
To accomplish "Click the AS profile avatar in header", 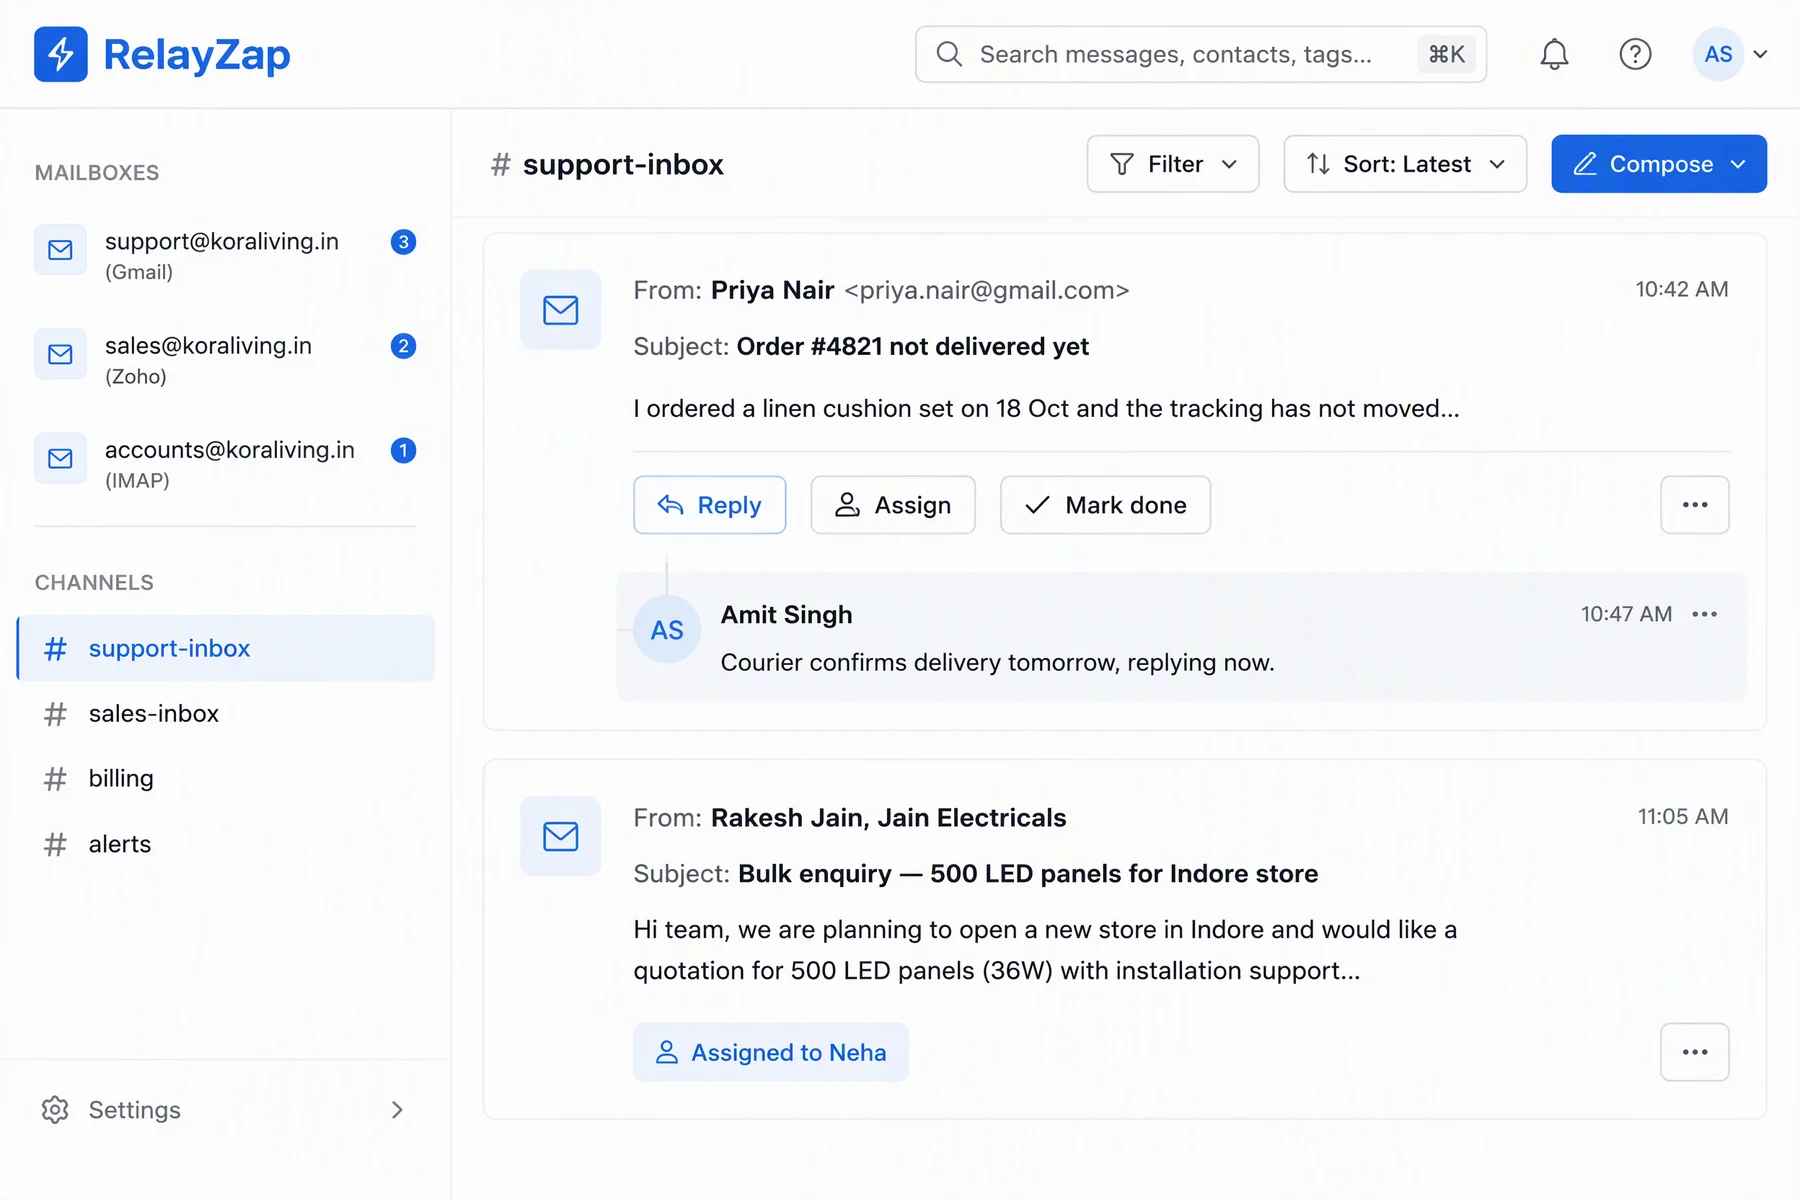I will [x=1718, y=54].
